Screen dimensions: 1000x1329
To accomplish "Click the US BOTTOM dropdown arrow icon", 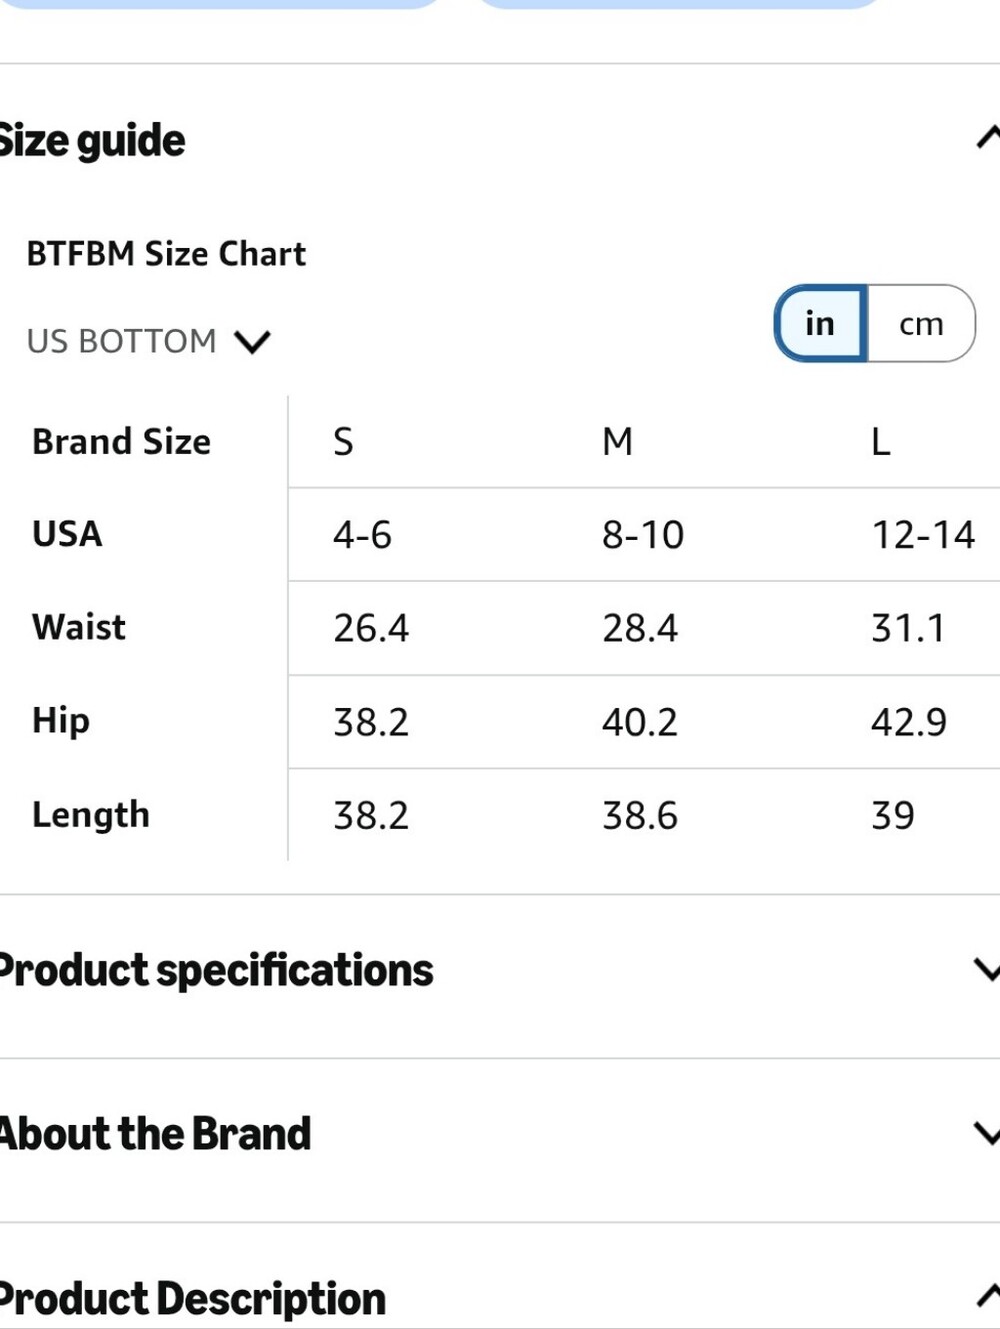I will click(252, 342).
